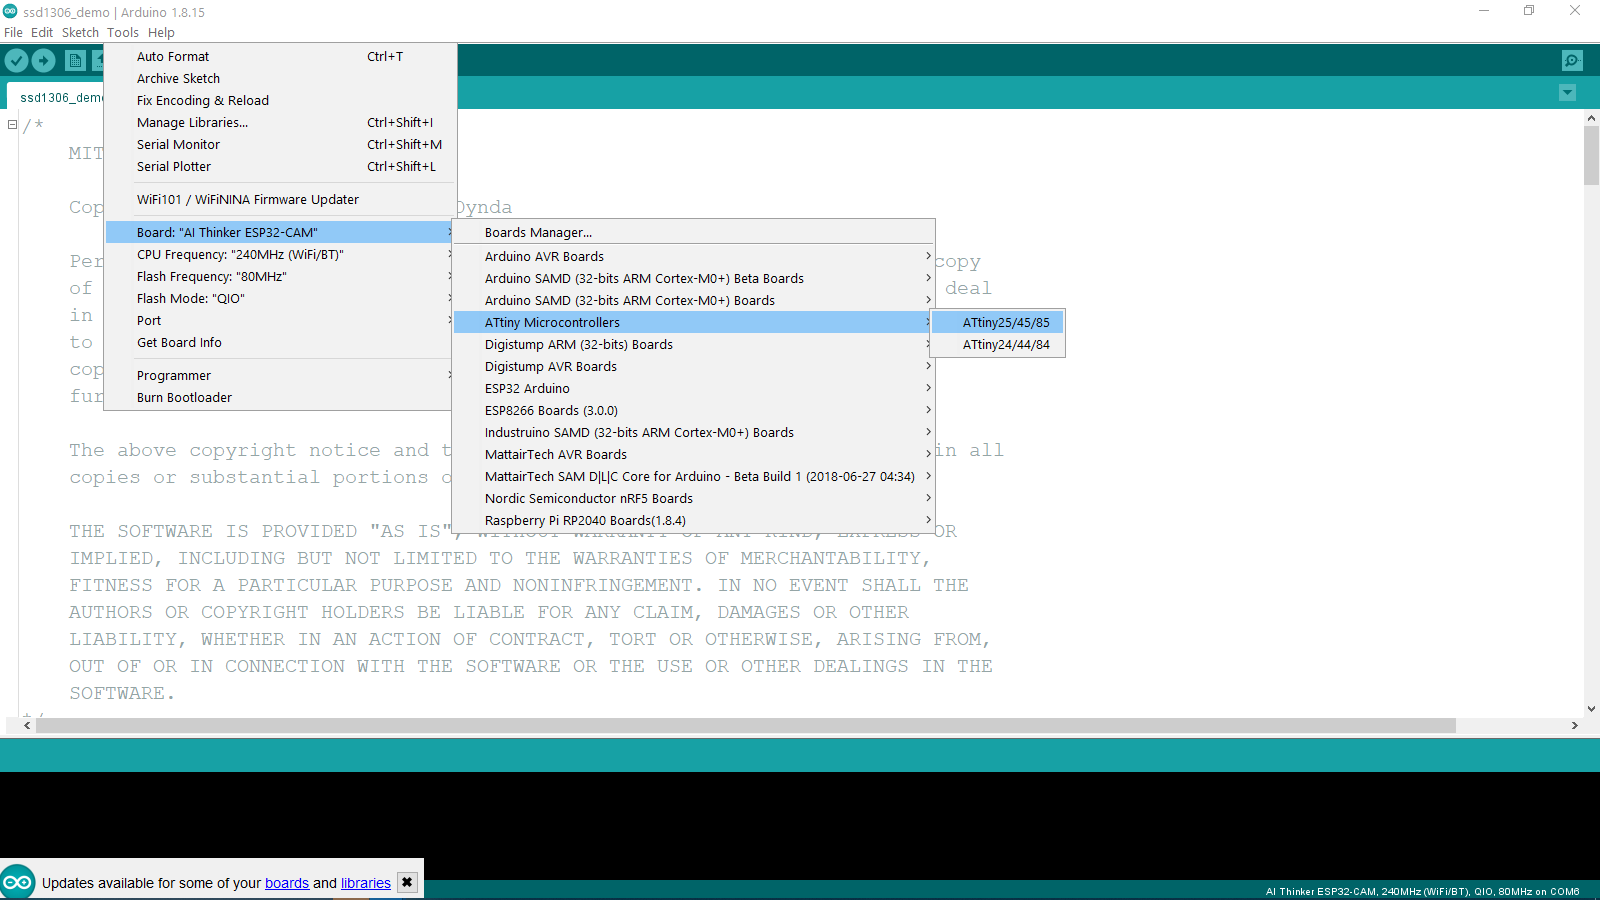1600x900 pixels.
Task: Expand ESP32 Arduino boards group
Action: click(x=694, y=389)
